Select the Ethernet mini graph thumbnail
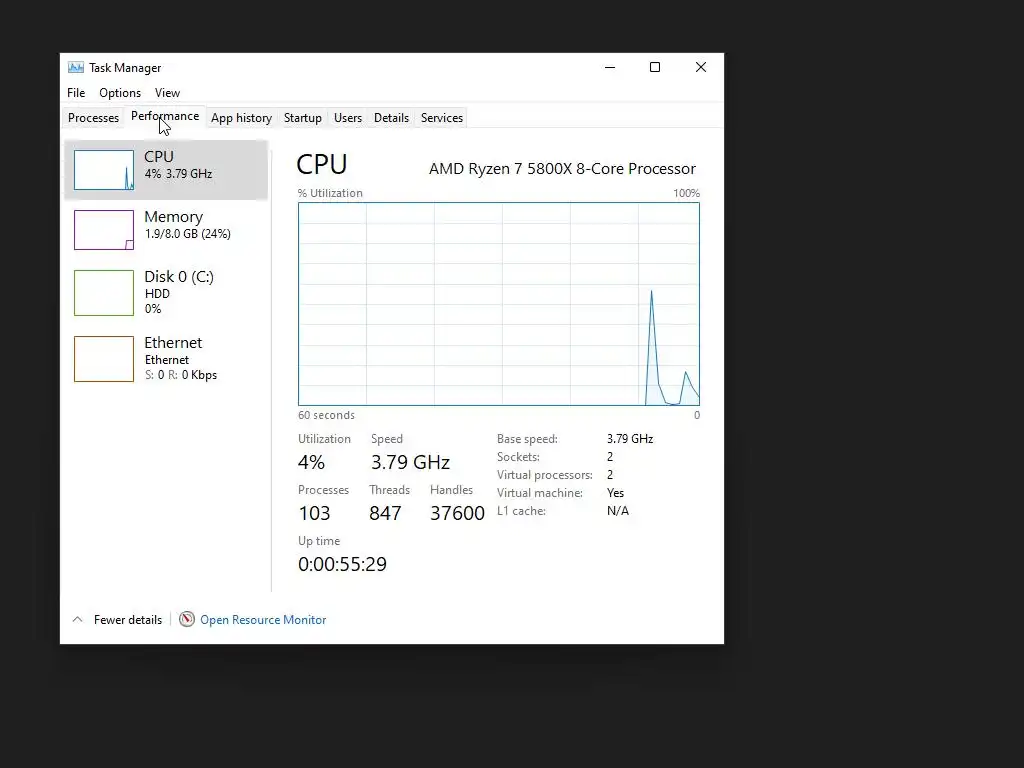The height and width of the screenshot is (768, 1024). tap(104, 359)
